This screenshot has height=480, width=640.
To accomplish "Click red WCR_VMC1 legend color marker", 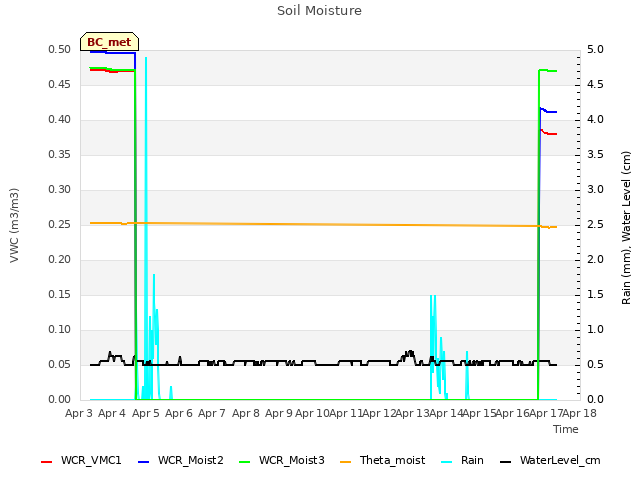I will 47,462.
